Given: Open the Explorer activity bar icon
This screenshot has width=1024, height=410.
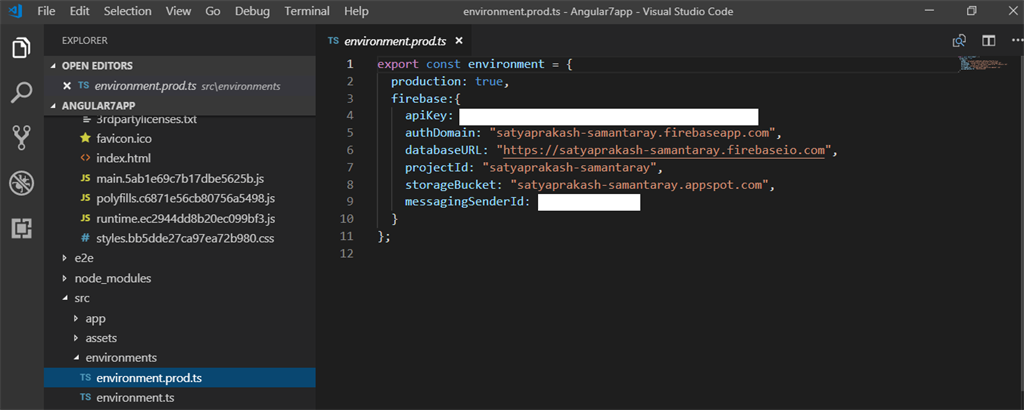Looking at the screenshot, I should pyautogui.click(x=22, y=48).
